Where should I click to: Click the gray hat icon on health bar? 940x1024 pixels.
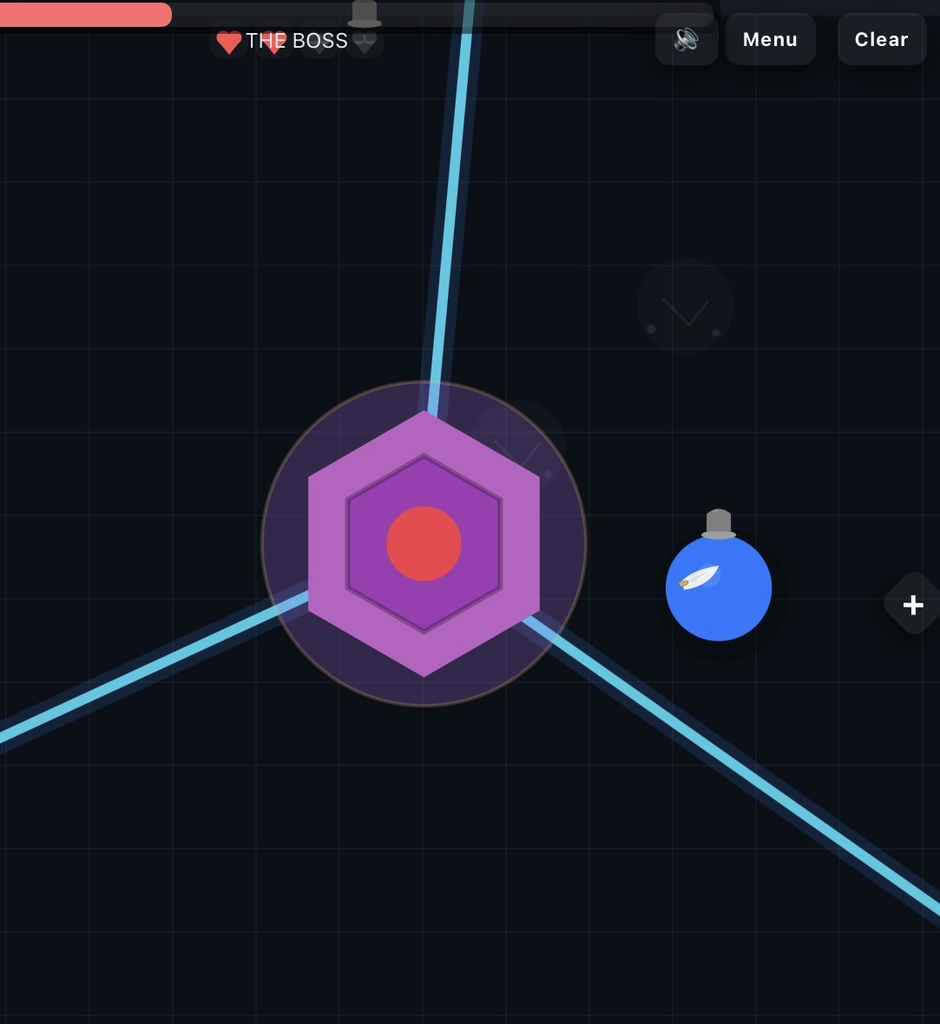pyautogui.click(x=365, y=14)
